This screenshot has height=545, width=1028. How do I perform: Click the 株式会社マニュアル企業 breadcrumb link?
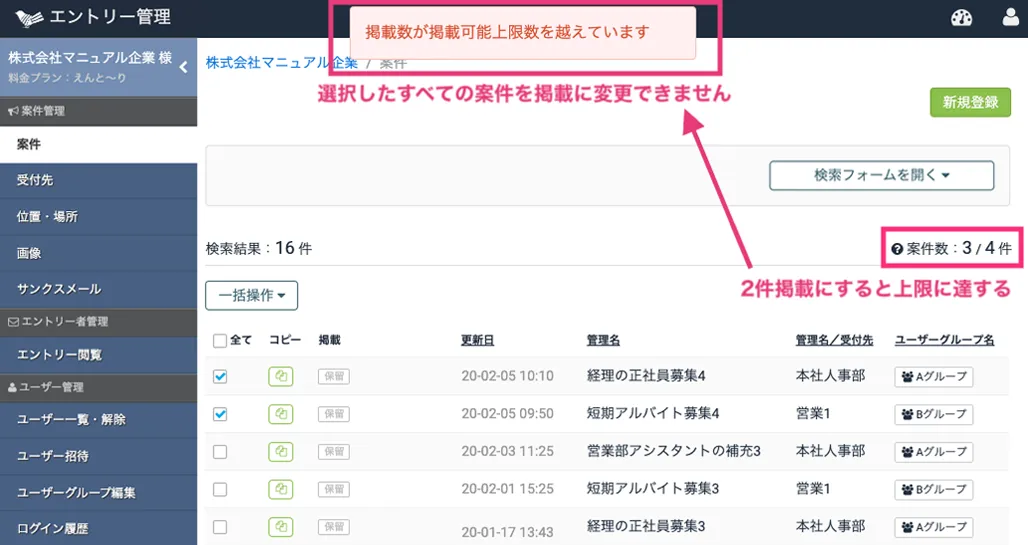[x=281, y=62]
